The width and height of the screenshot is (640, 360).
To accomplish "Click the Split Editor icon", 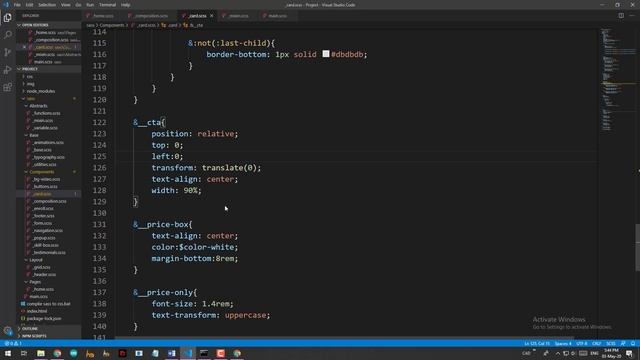I will point(621,16).
